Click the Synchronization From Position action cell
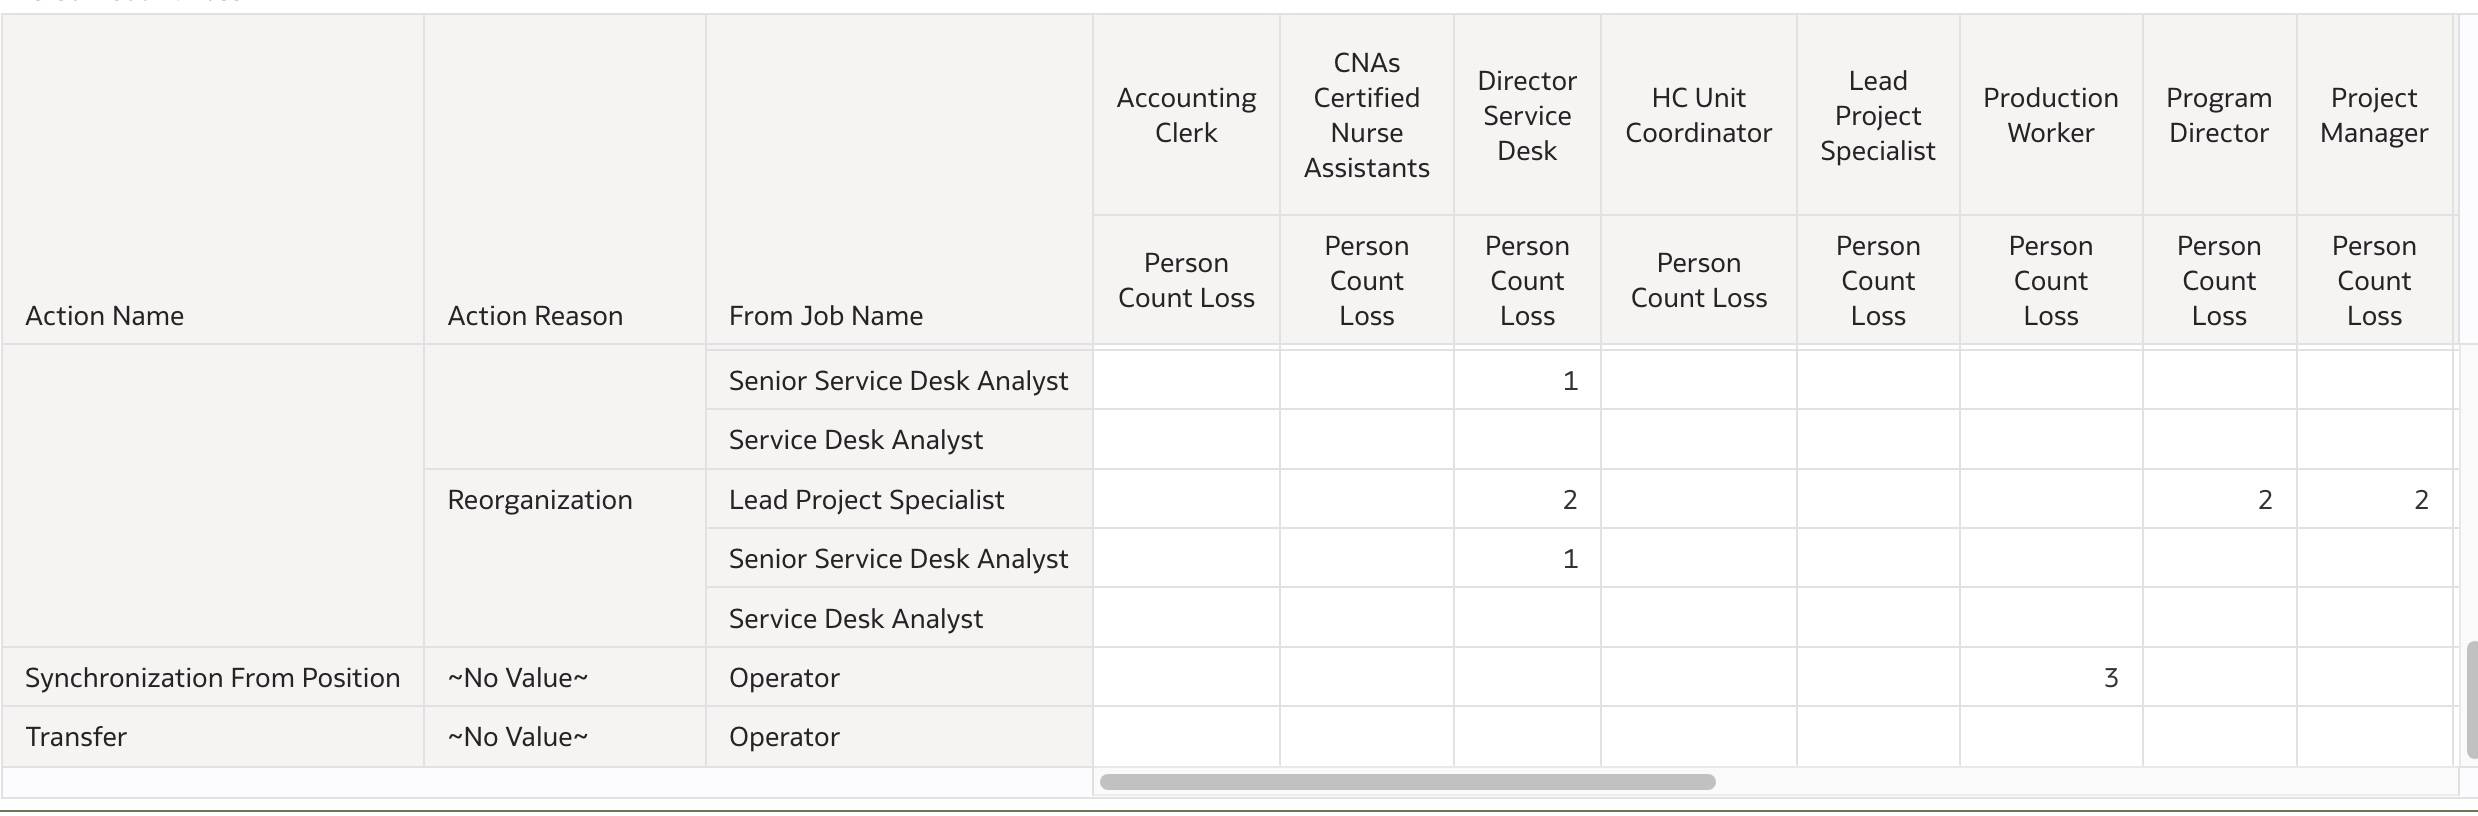 (x=212, y=678)
